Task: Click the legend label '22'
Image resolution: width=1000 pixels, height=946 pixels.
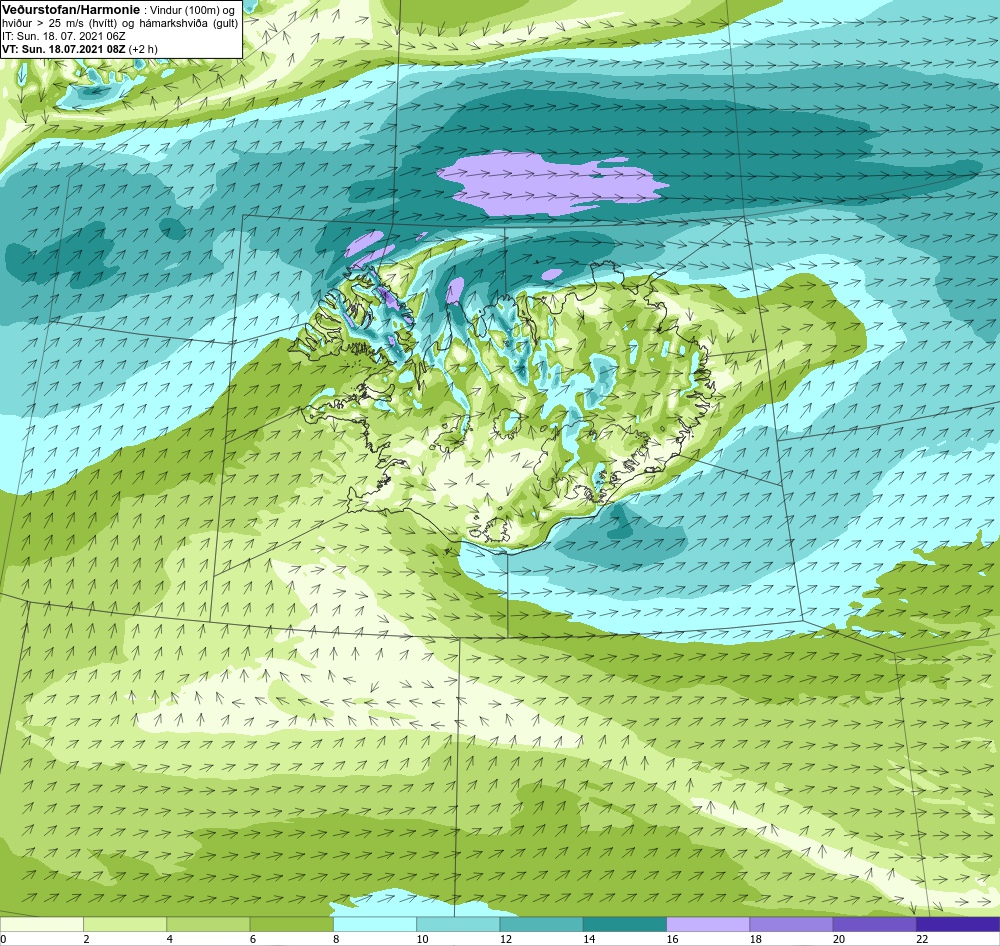Action: 922,938
